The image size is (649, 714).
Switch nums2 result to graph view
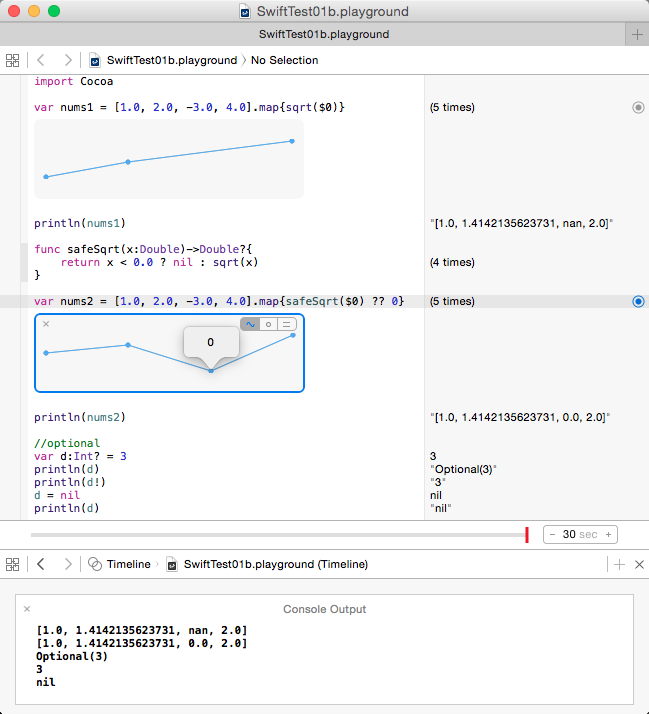[x=250, y=324]
